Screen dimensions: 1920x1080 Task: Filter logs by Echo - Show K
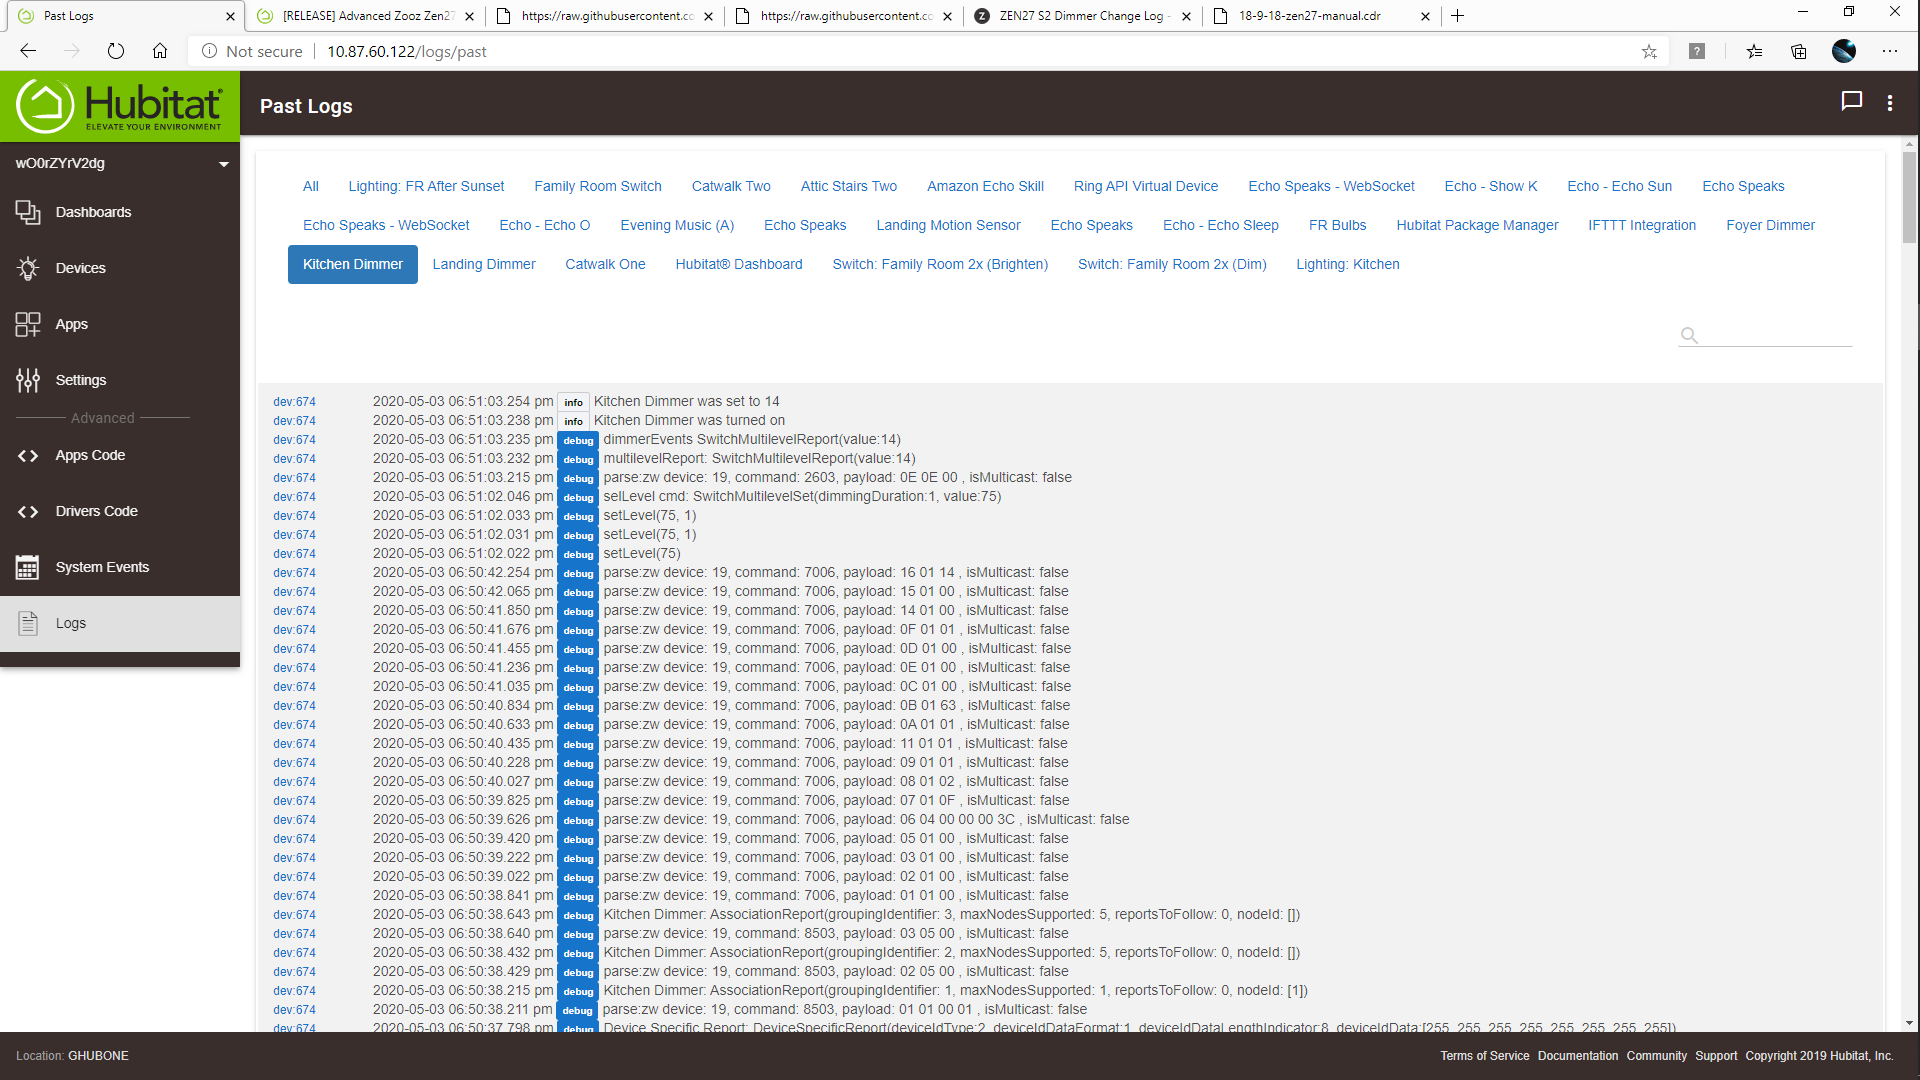(1491, 186)
